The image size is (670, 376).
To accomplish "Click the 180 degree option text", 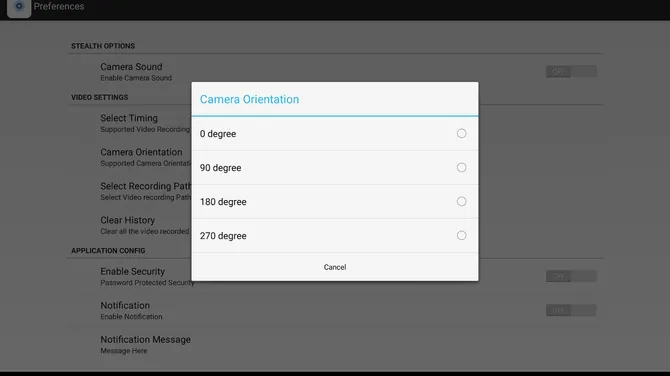I will (223, 202).
